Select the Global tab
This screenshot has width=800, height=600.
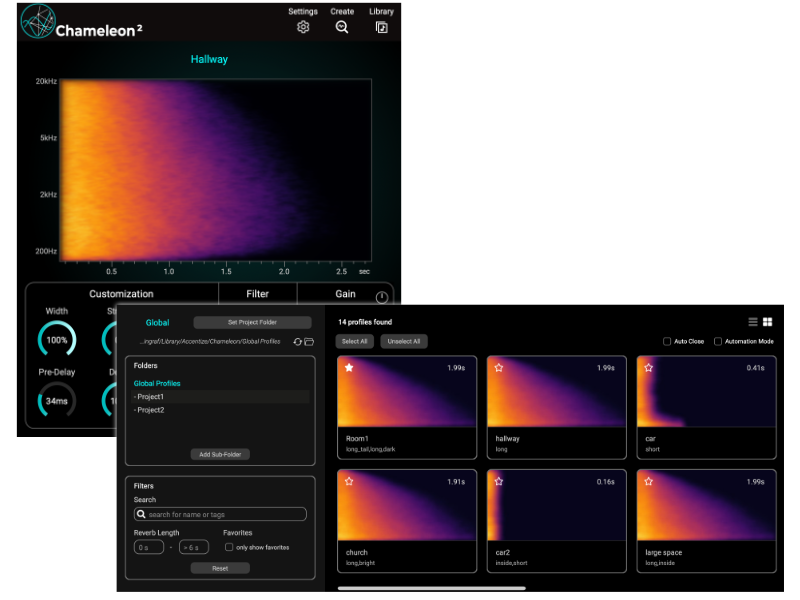tap(157, 322)
